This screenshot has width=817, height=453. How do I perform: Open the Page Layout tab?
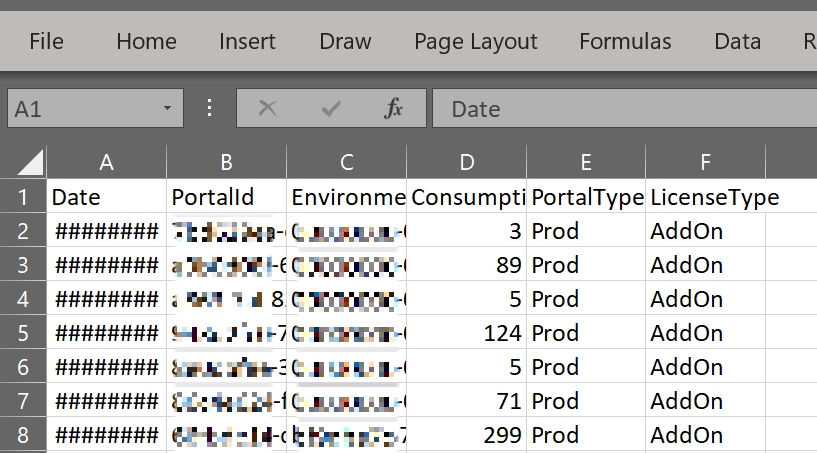tap(476, 41)
